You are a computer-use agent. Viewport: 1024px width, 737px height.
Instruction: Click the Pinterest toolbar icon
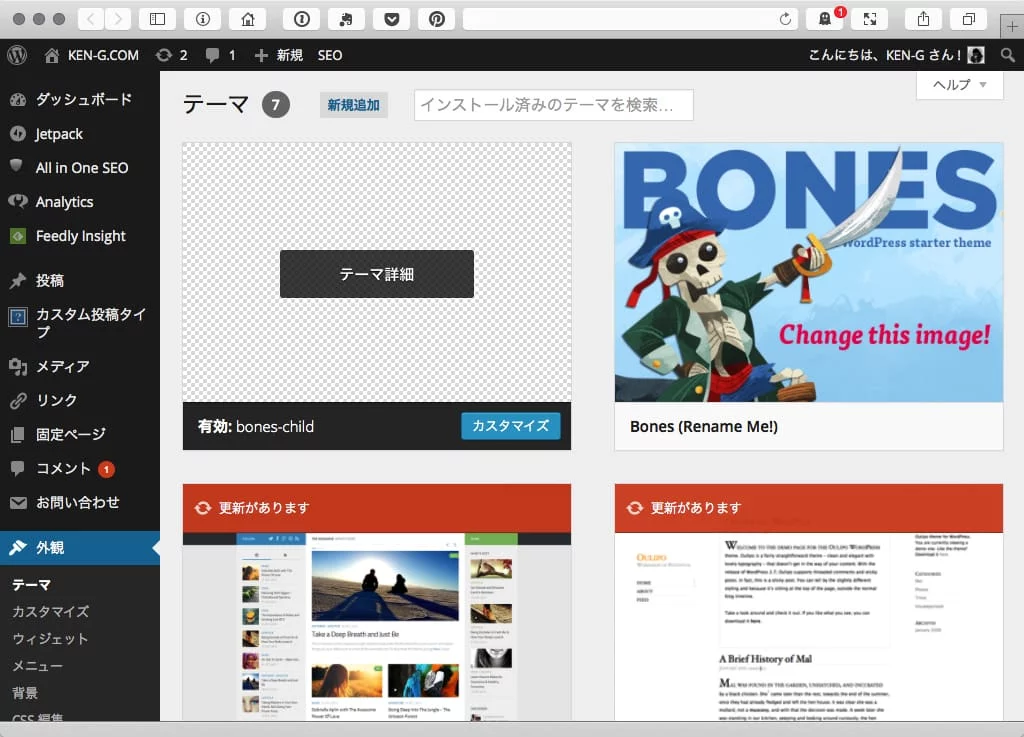point(436,19)
